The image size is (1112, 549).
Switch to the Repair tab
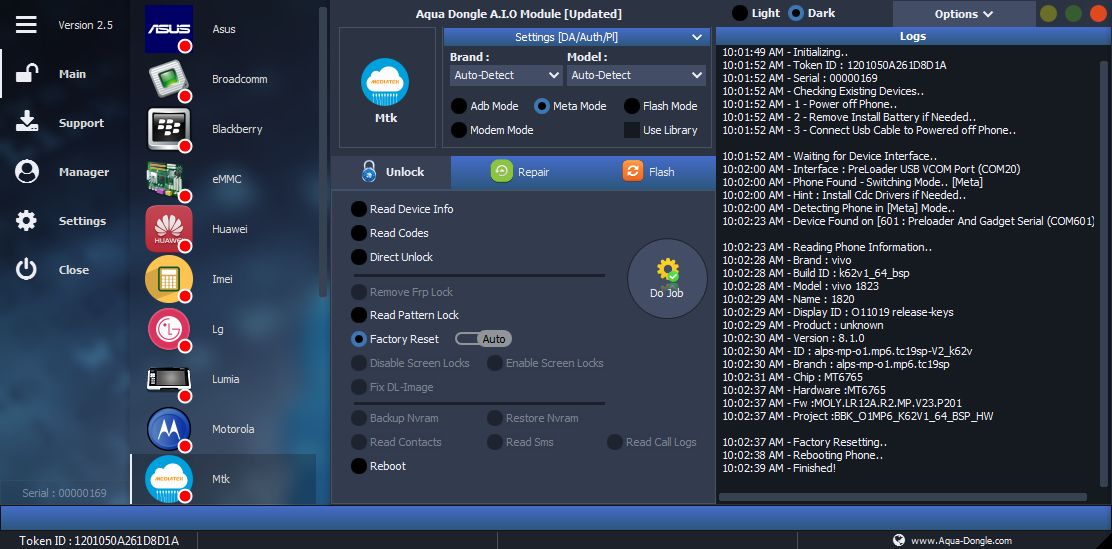point(520,172)
